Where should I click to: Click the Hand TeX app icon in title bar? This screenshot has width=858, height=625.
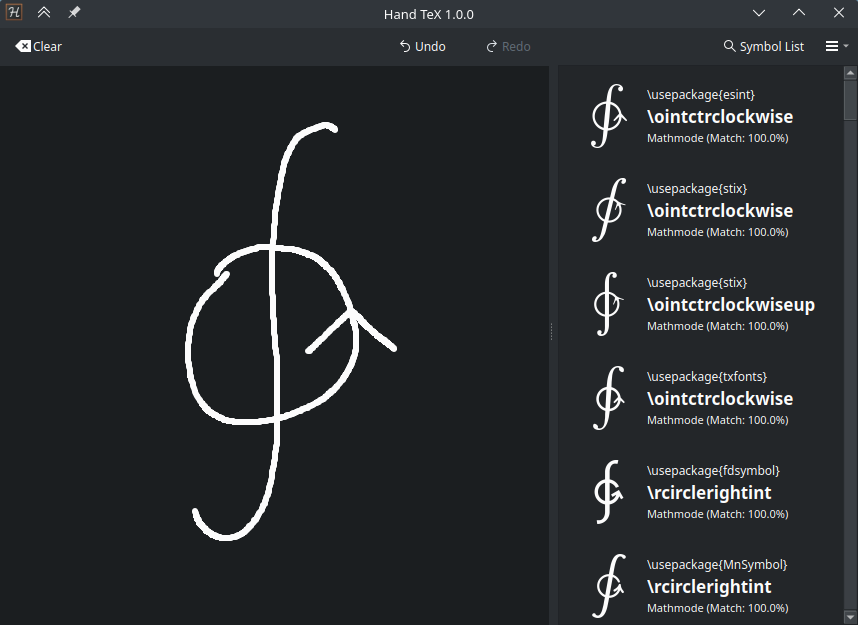point(14,12)
